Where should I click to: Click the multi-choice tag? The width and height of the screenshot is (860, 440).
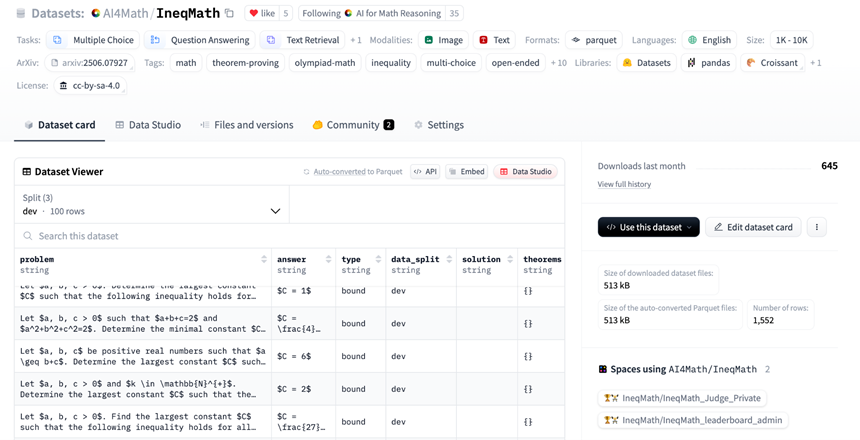tap(451, 63)
